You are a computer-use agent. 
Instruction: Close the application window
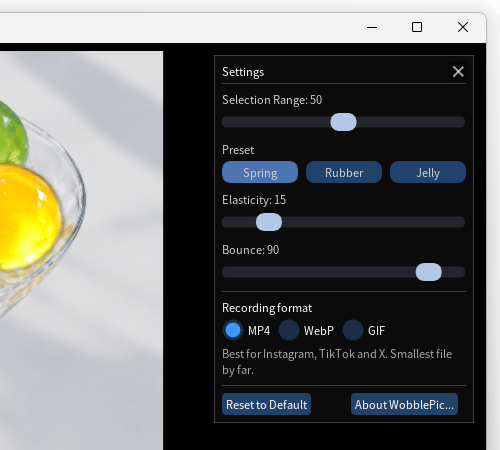(463, 27)
